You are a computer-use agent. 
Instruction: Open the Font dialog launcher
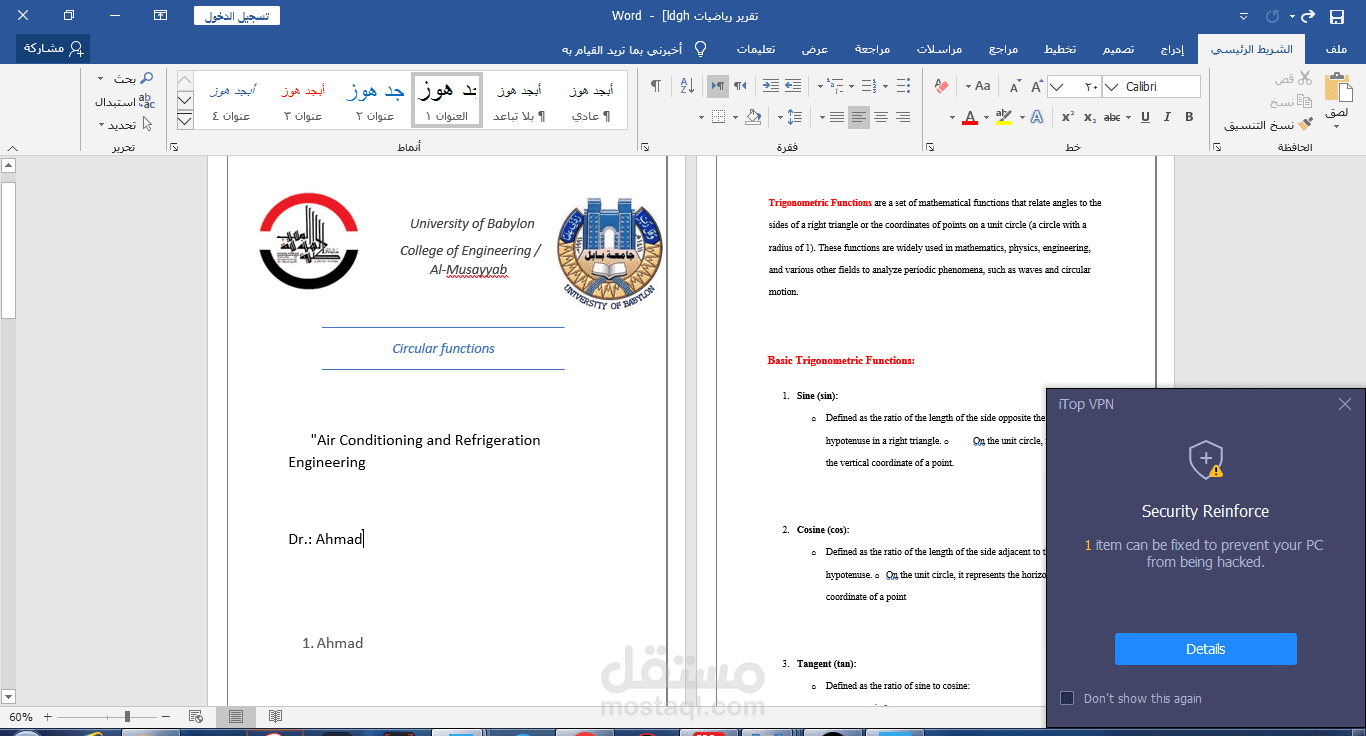[x=930, y=147]
